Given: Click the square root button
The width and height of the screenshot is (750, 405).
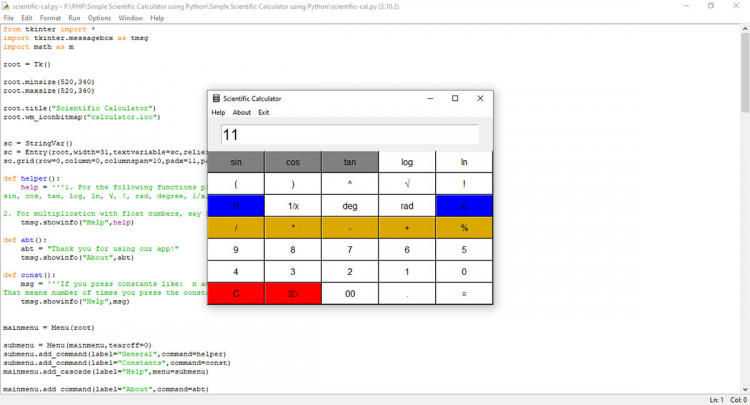Looking at the screenshot, I should pyautogui.click(x=407, y=184).
